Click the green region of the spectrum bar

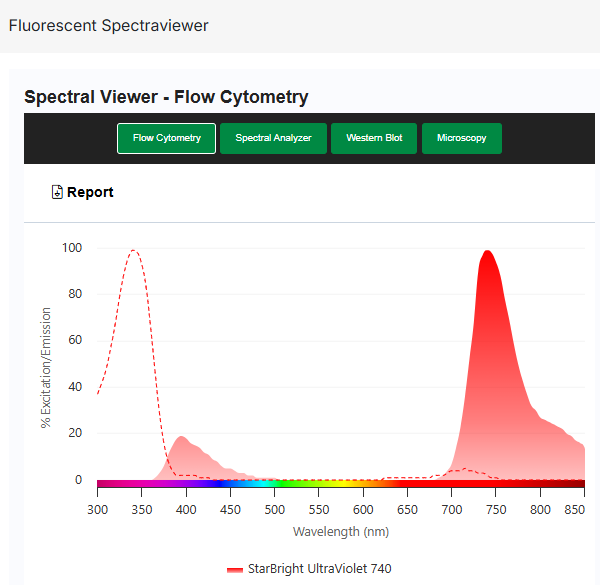(x=300, y=484)
